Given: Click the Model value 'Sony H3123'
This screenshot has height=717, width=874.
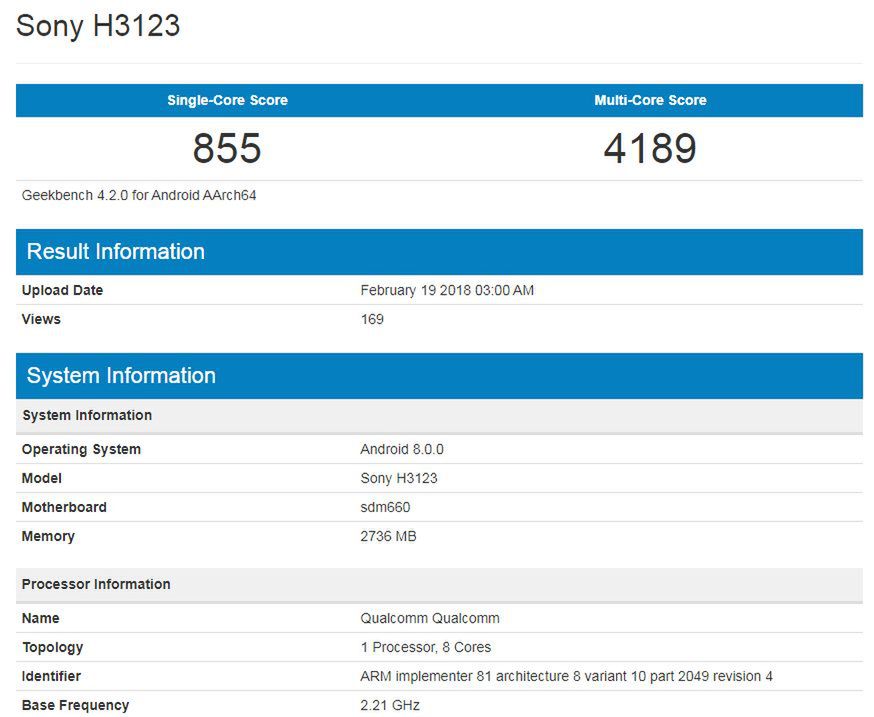Looking at the screenshot, I should tap(399, 478).
